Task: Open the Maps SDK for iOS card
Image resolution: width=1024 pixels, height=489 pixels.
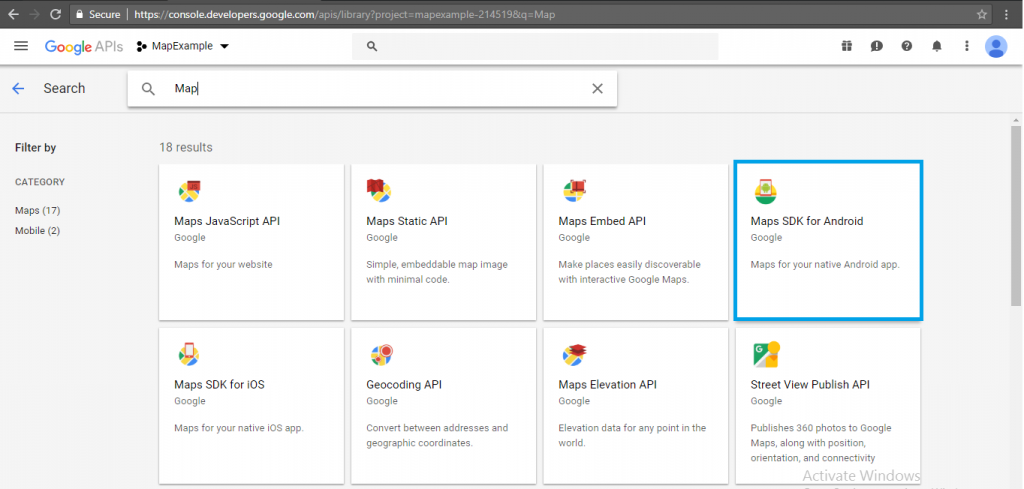Action: click(x=251, y=405)
